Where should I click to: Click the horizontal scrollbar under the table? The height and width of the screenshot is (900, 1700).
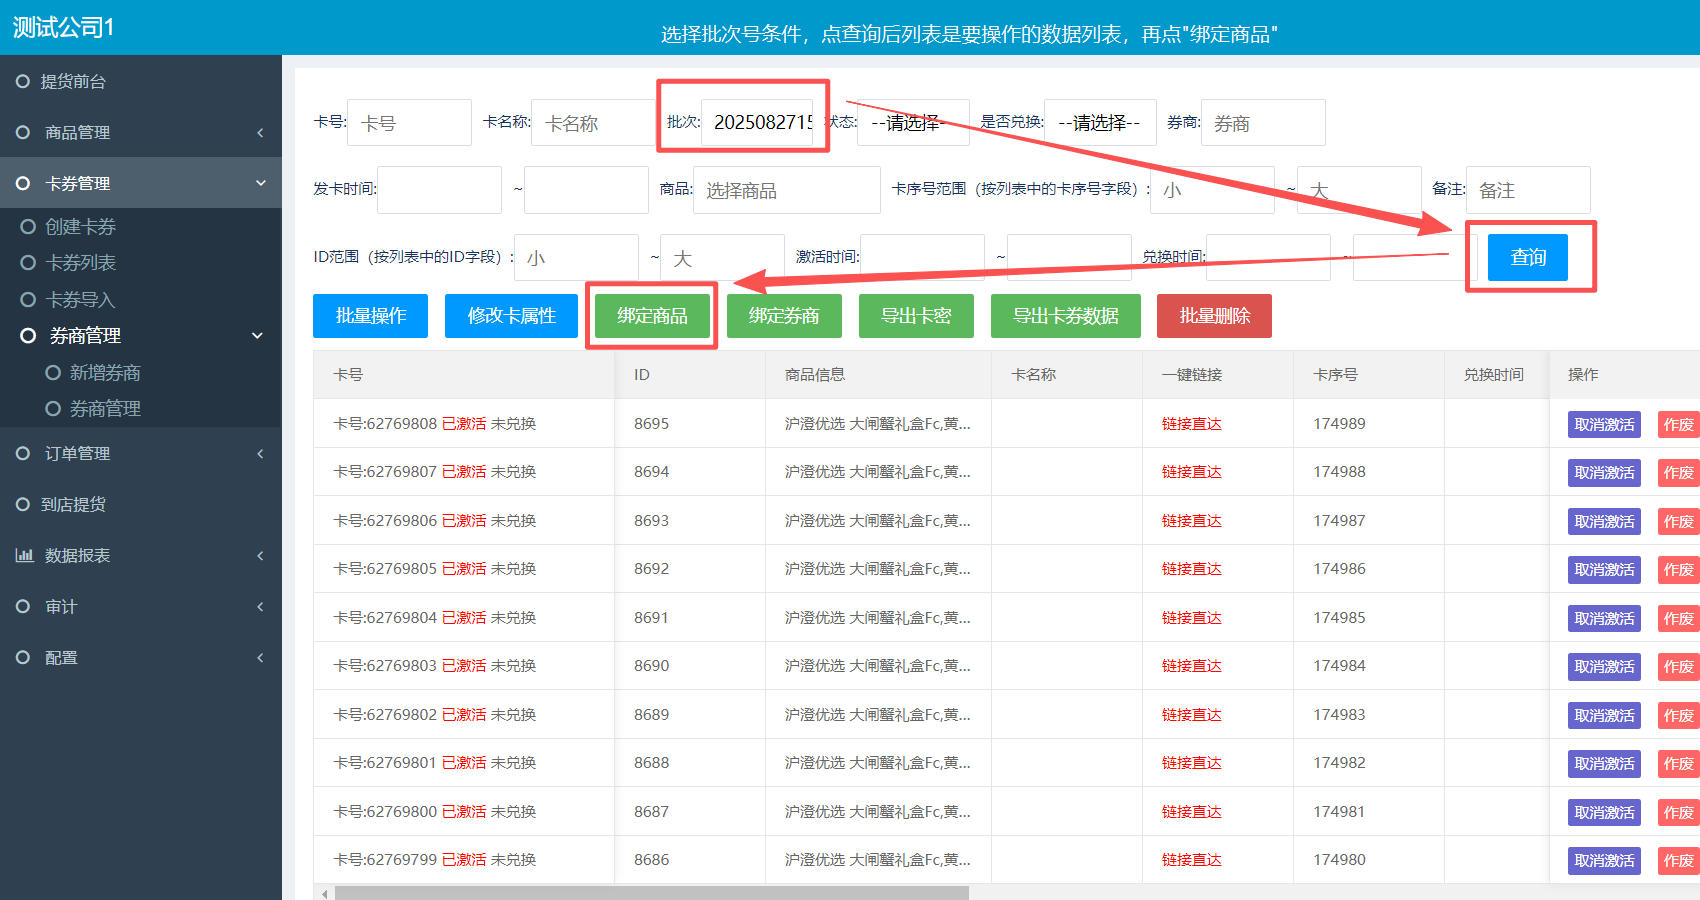point(650,893)
